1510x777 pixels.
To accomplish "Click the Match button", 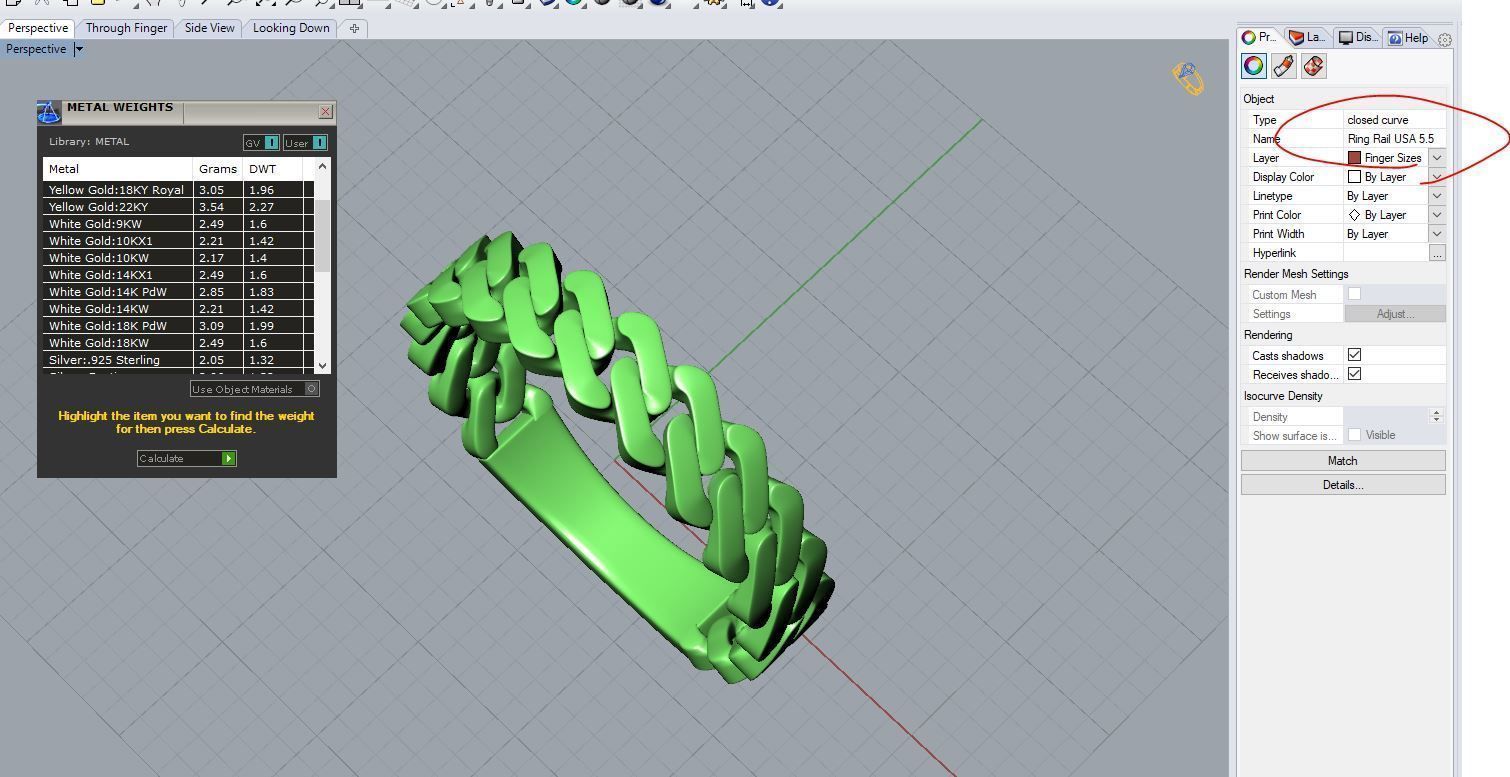I will click(x=1343, y=460).
